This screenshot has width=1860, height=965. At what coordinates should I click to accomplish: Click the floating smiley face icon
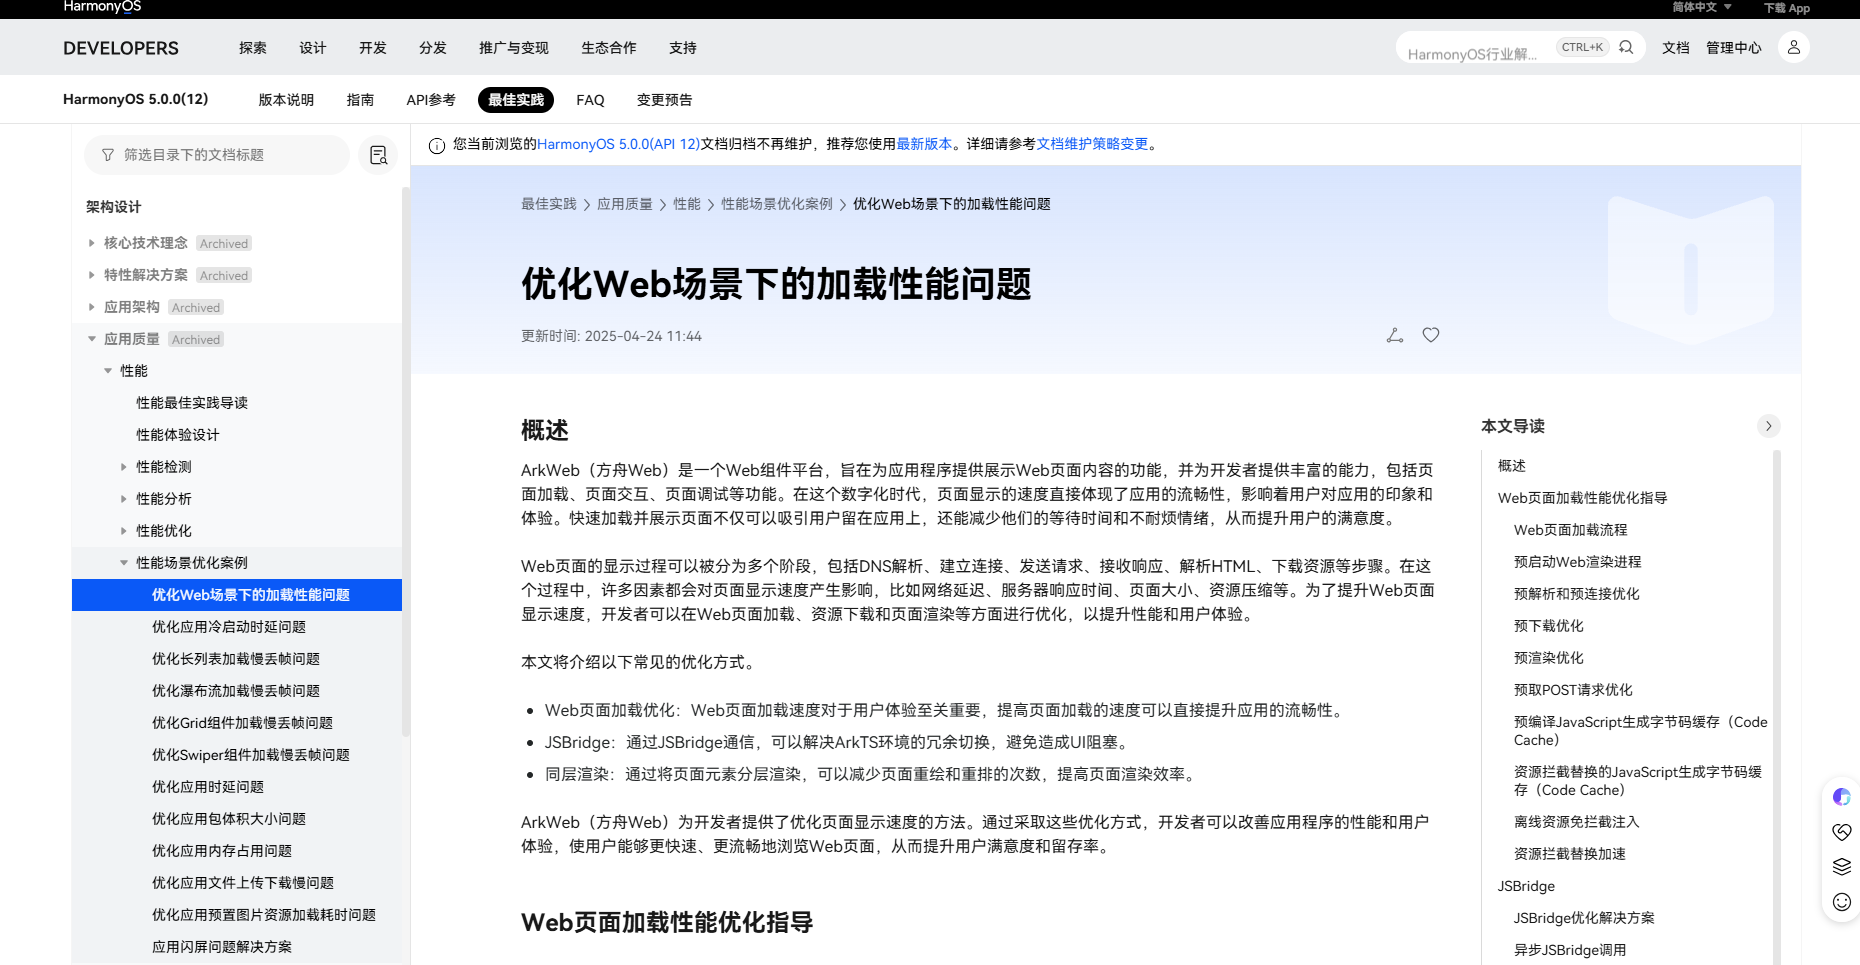pyautogui.click(x=1842, y=902)
